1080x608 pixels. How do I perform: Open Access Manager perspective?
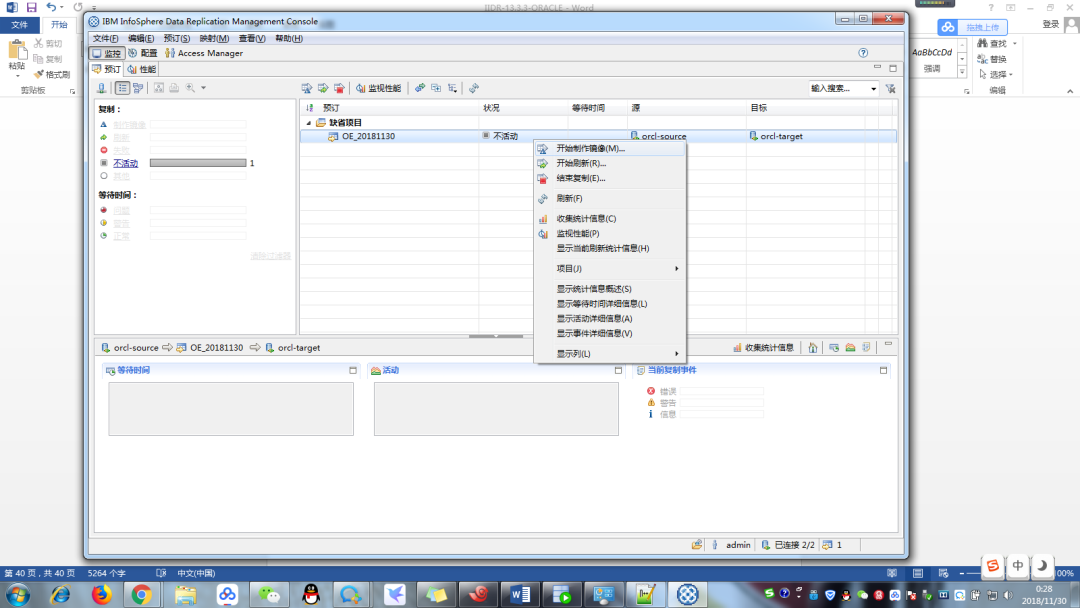click(204, 53)
